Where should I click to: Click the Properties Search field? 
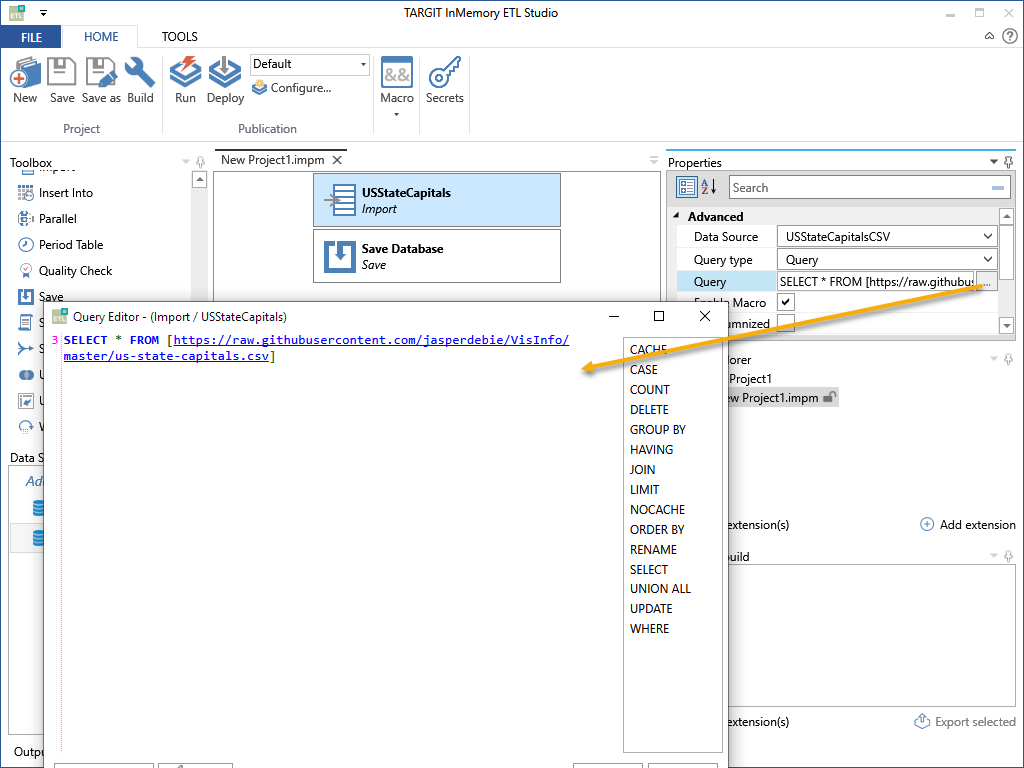point(868,188)
